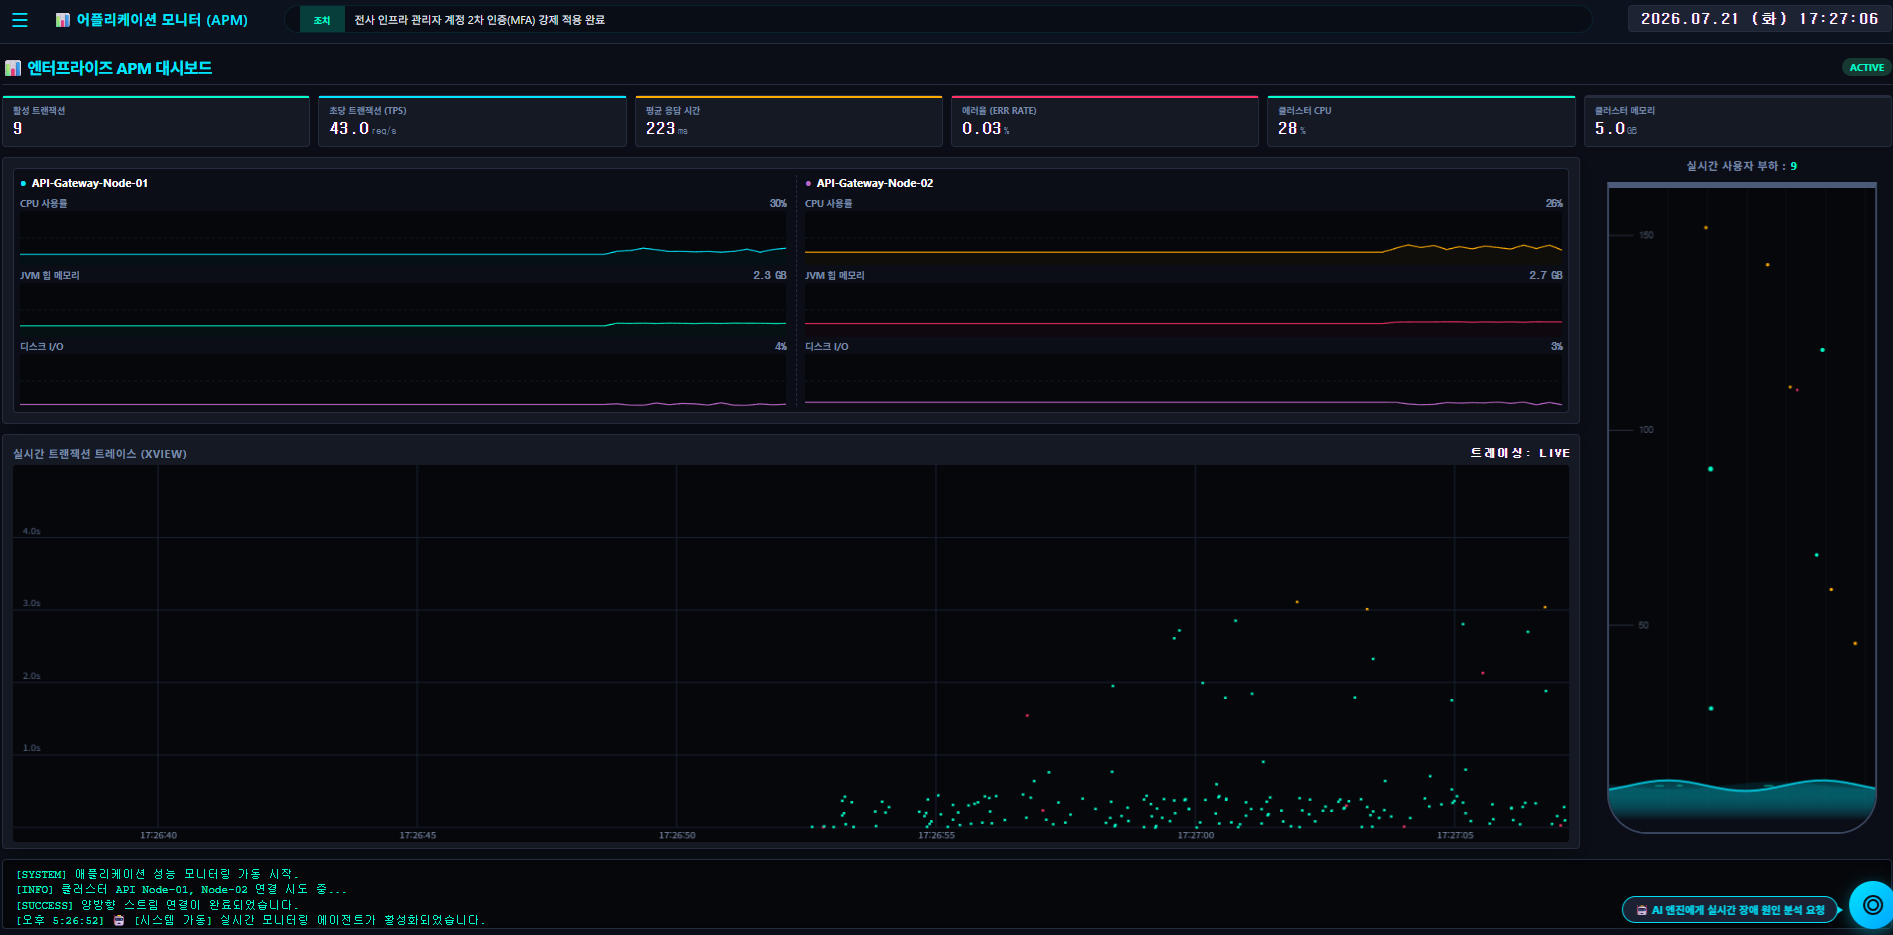Click the API-Gateway-Node-01 status dot

click(23, 184)
